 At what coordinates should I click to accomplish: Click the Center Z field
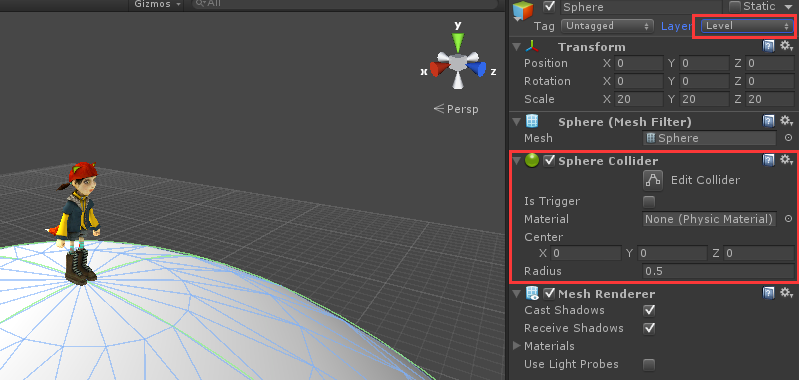pos(759,253)
